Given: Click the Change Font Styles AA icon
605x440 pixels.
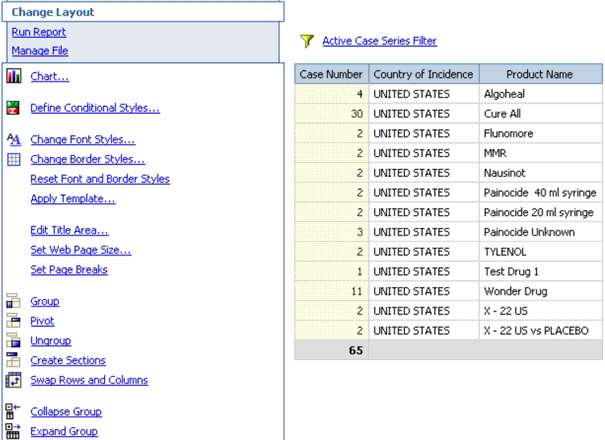Looking at the screenshot, I should tap(14, 139).
